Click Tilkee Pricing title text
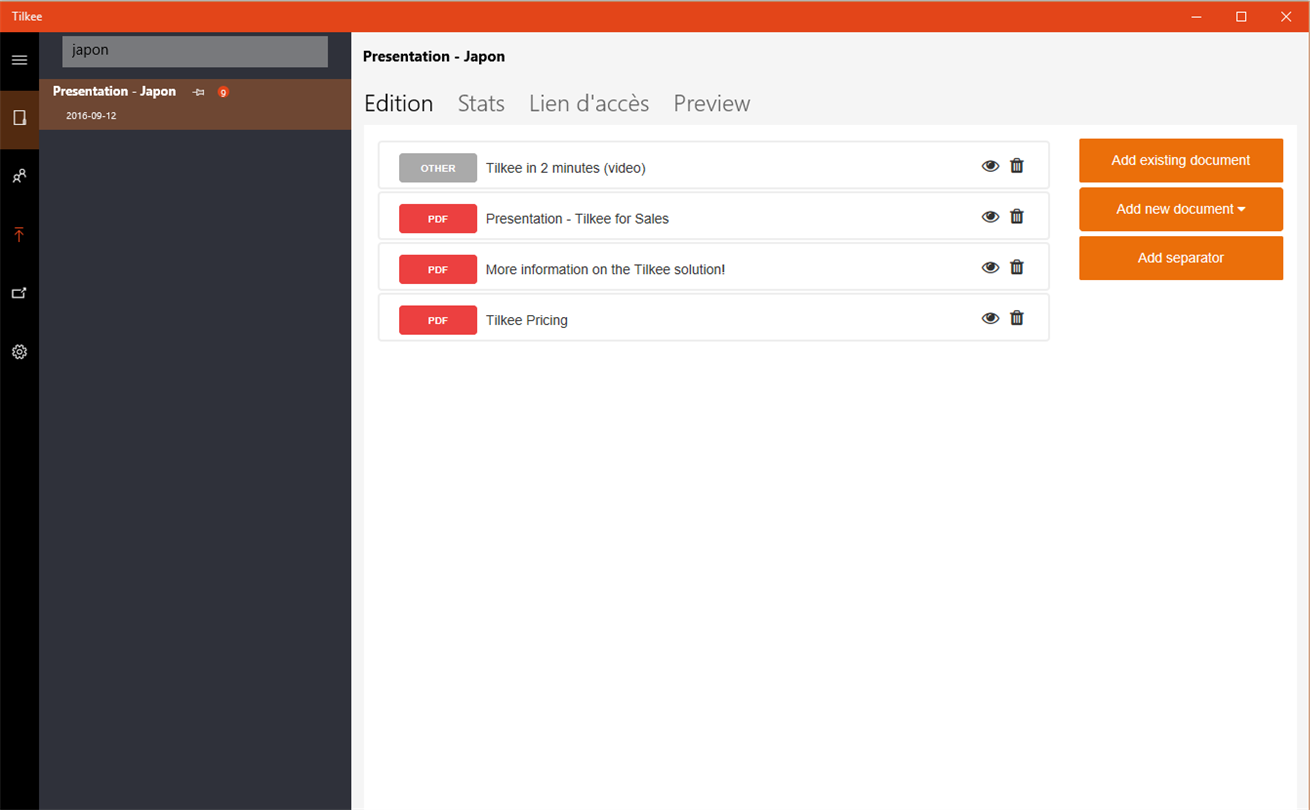 point(527,320)
